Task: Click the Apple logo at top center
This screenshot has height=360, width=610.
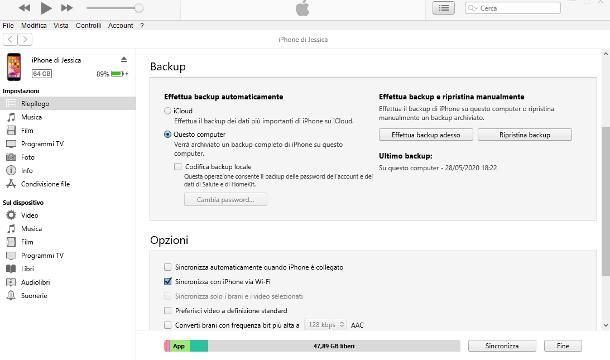Action: (x=302, y=9)
